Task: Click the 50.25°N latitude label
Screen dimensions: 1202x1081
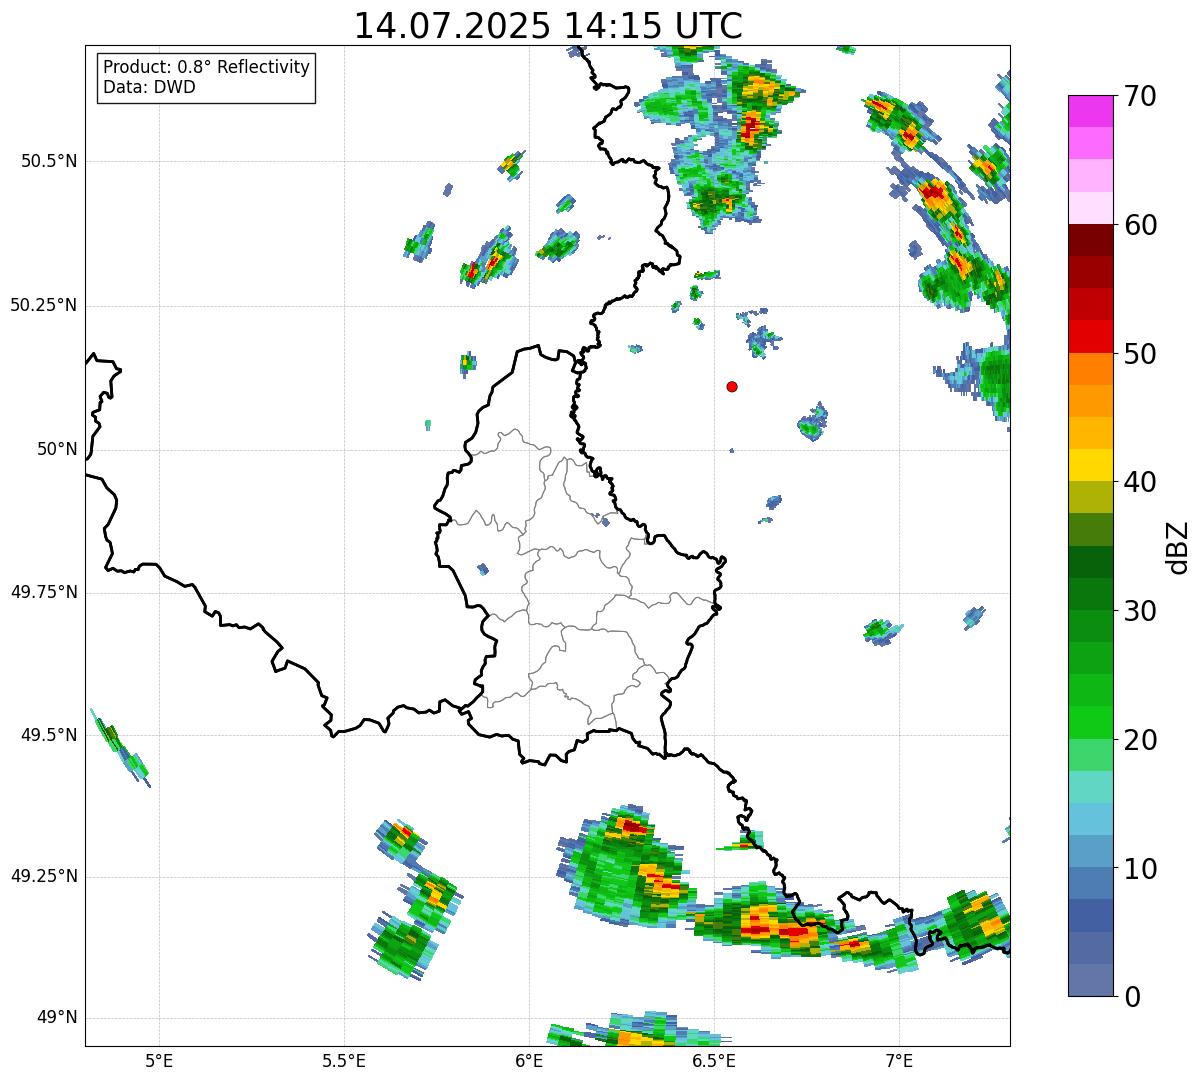Action: (x=44, y=305)
